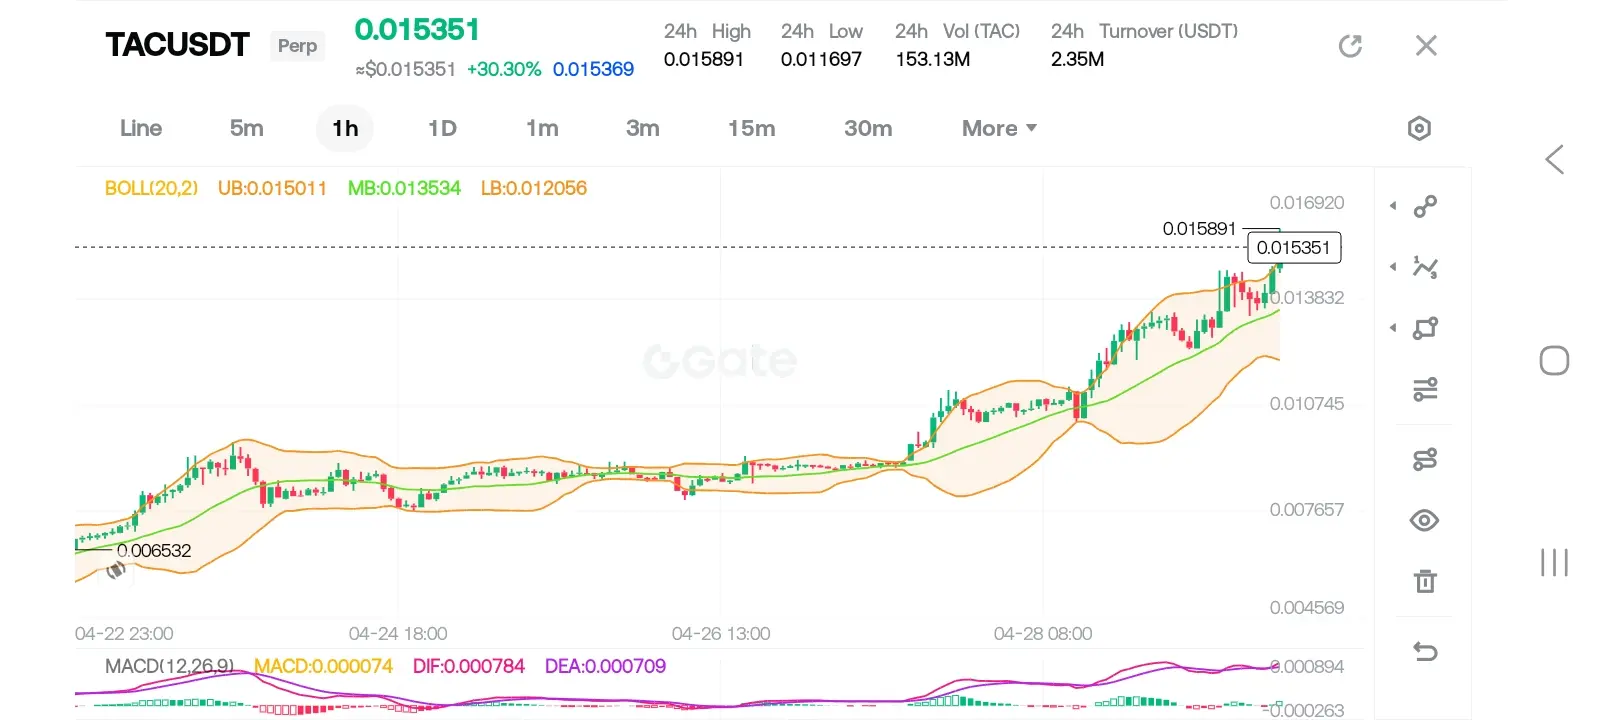Click the LB:0.012056 lower band value
Viewport: 1600px width, 720px height.
click(534, 188)
